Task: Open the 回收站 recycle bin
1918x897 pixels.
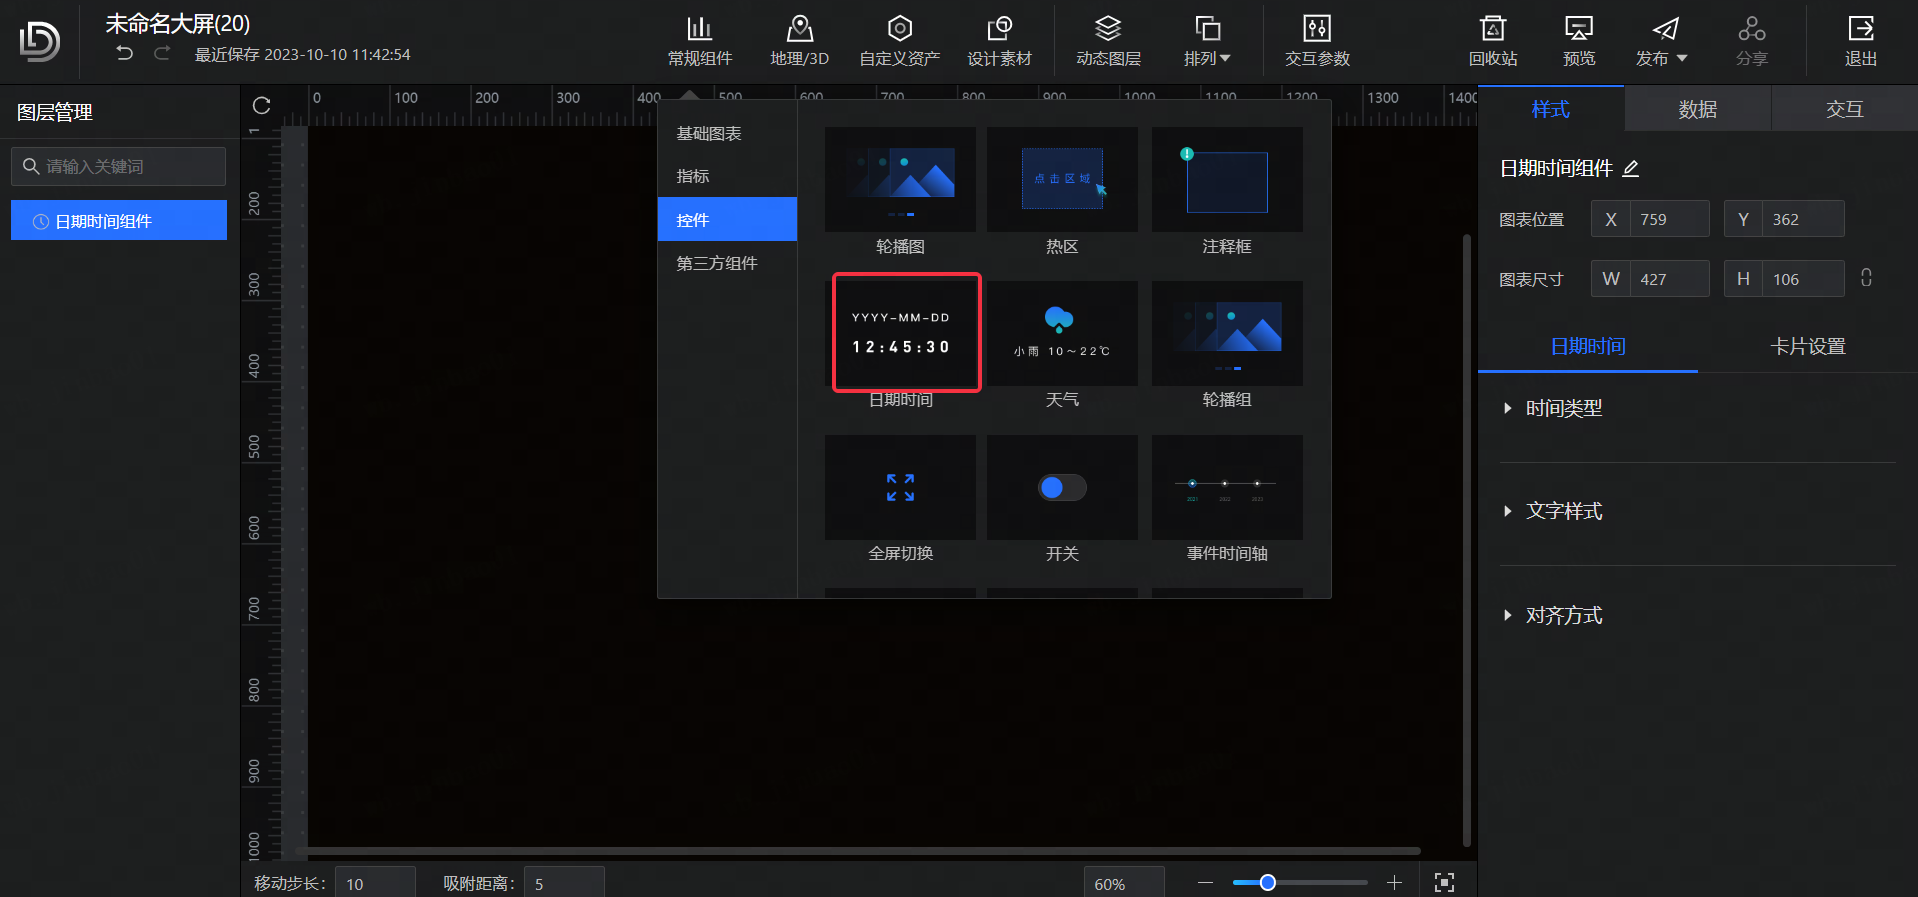Action: pyautogui.click(x=1492, y=41)
